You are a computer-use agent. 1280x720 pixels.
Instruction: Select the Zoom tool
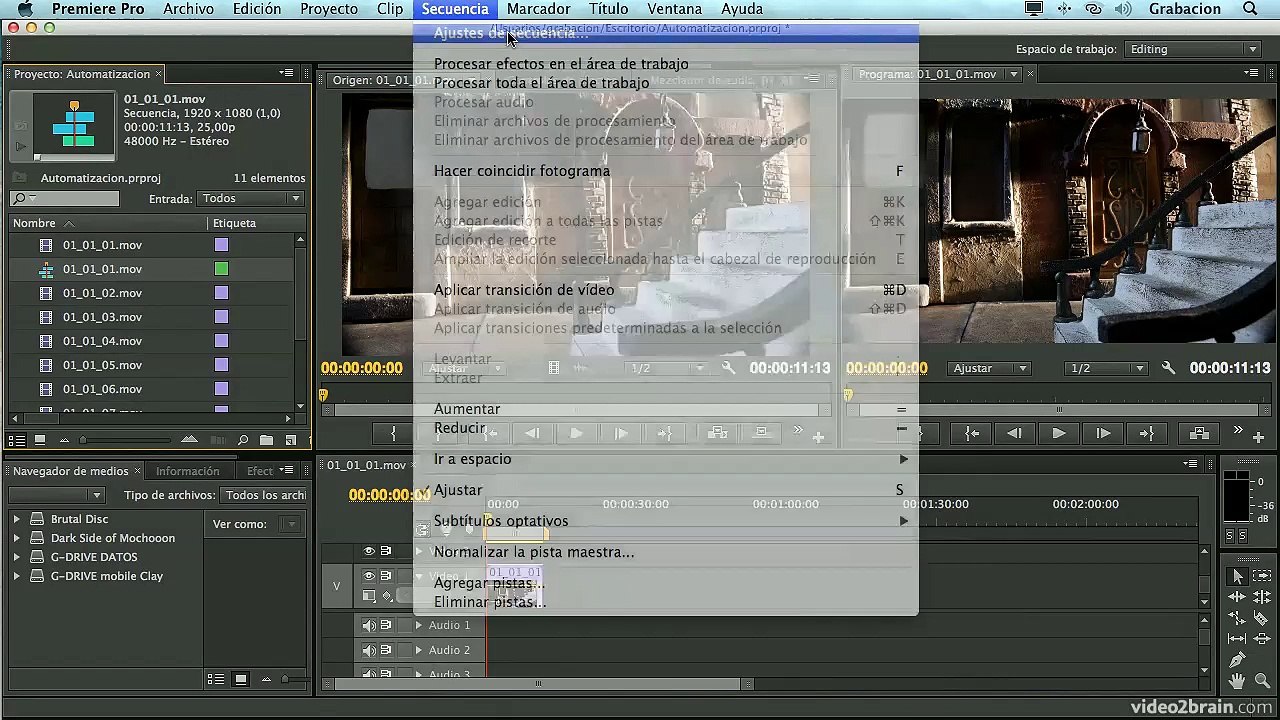(1261, 681)
